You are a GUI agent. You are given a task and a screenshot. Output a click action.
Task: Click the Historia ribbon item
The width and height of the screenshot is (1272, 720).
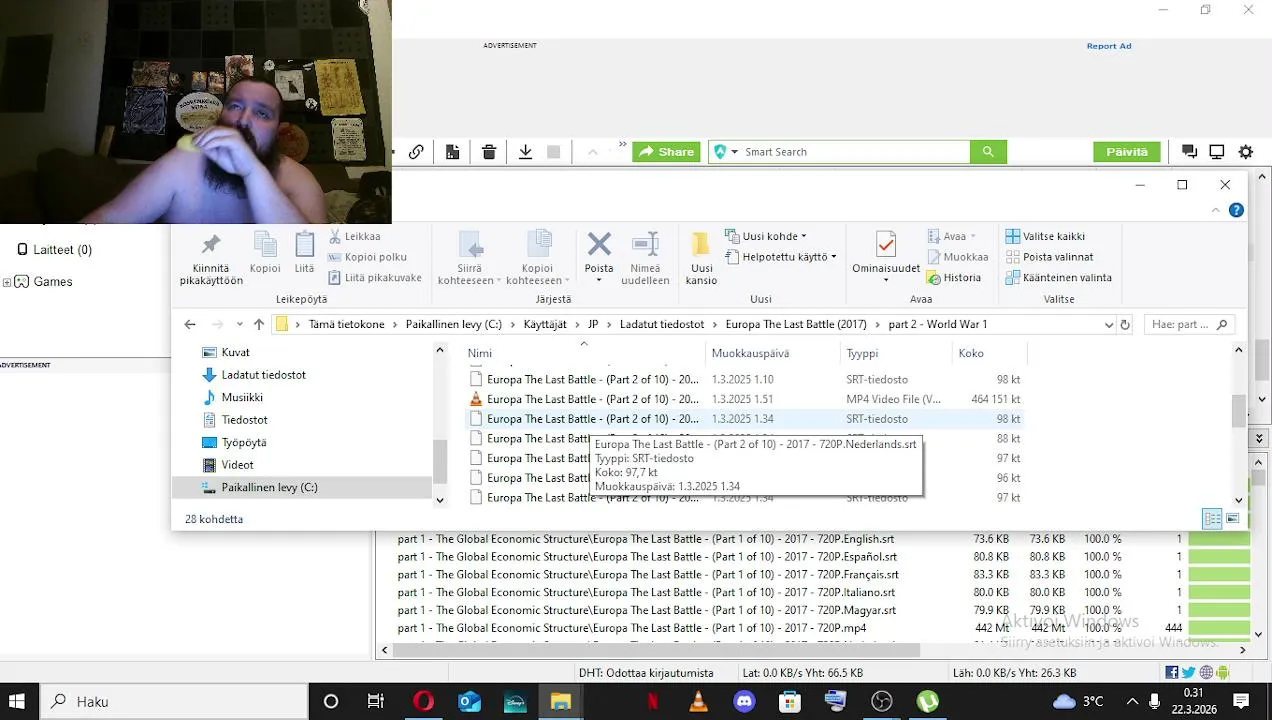[x=954, y=278]
